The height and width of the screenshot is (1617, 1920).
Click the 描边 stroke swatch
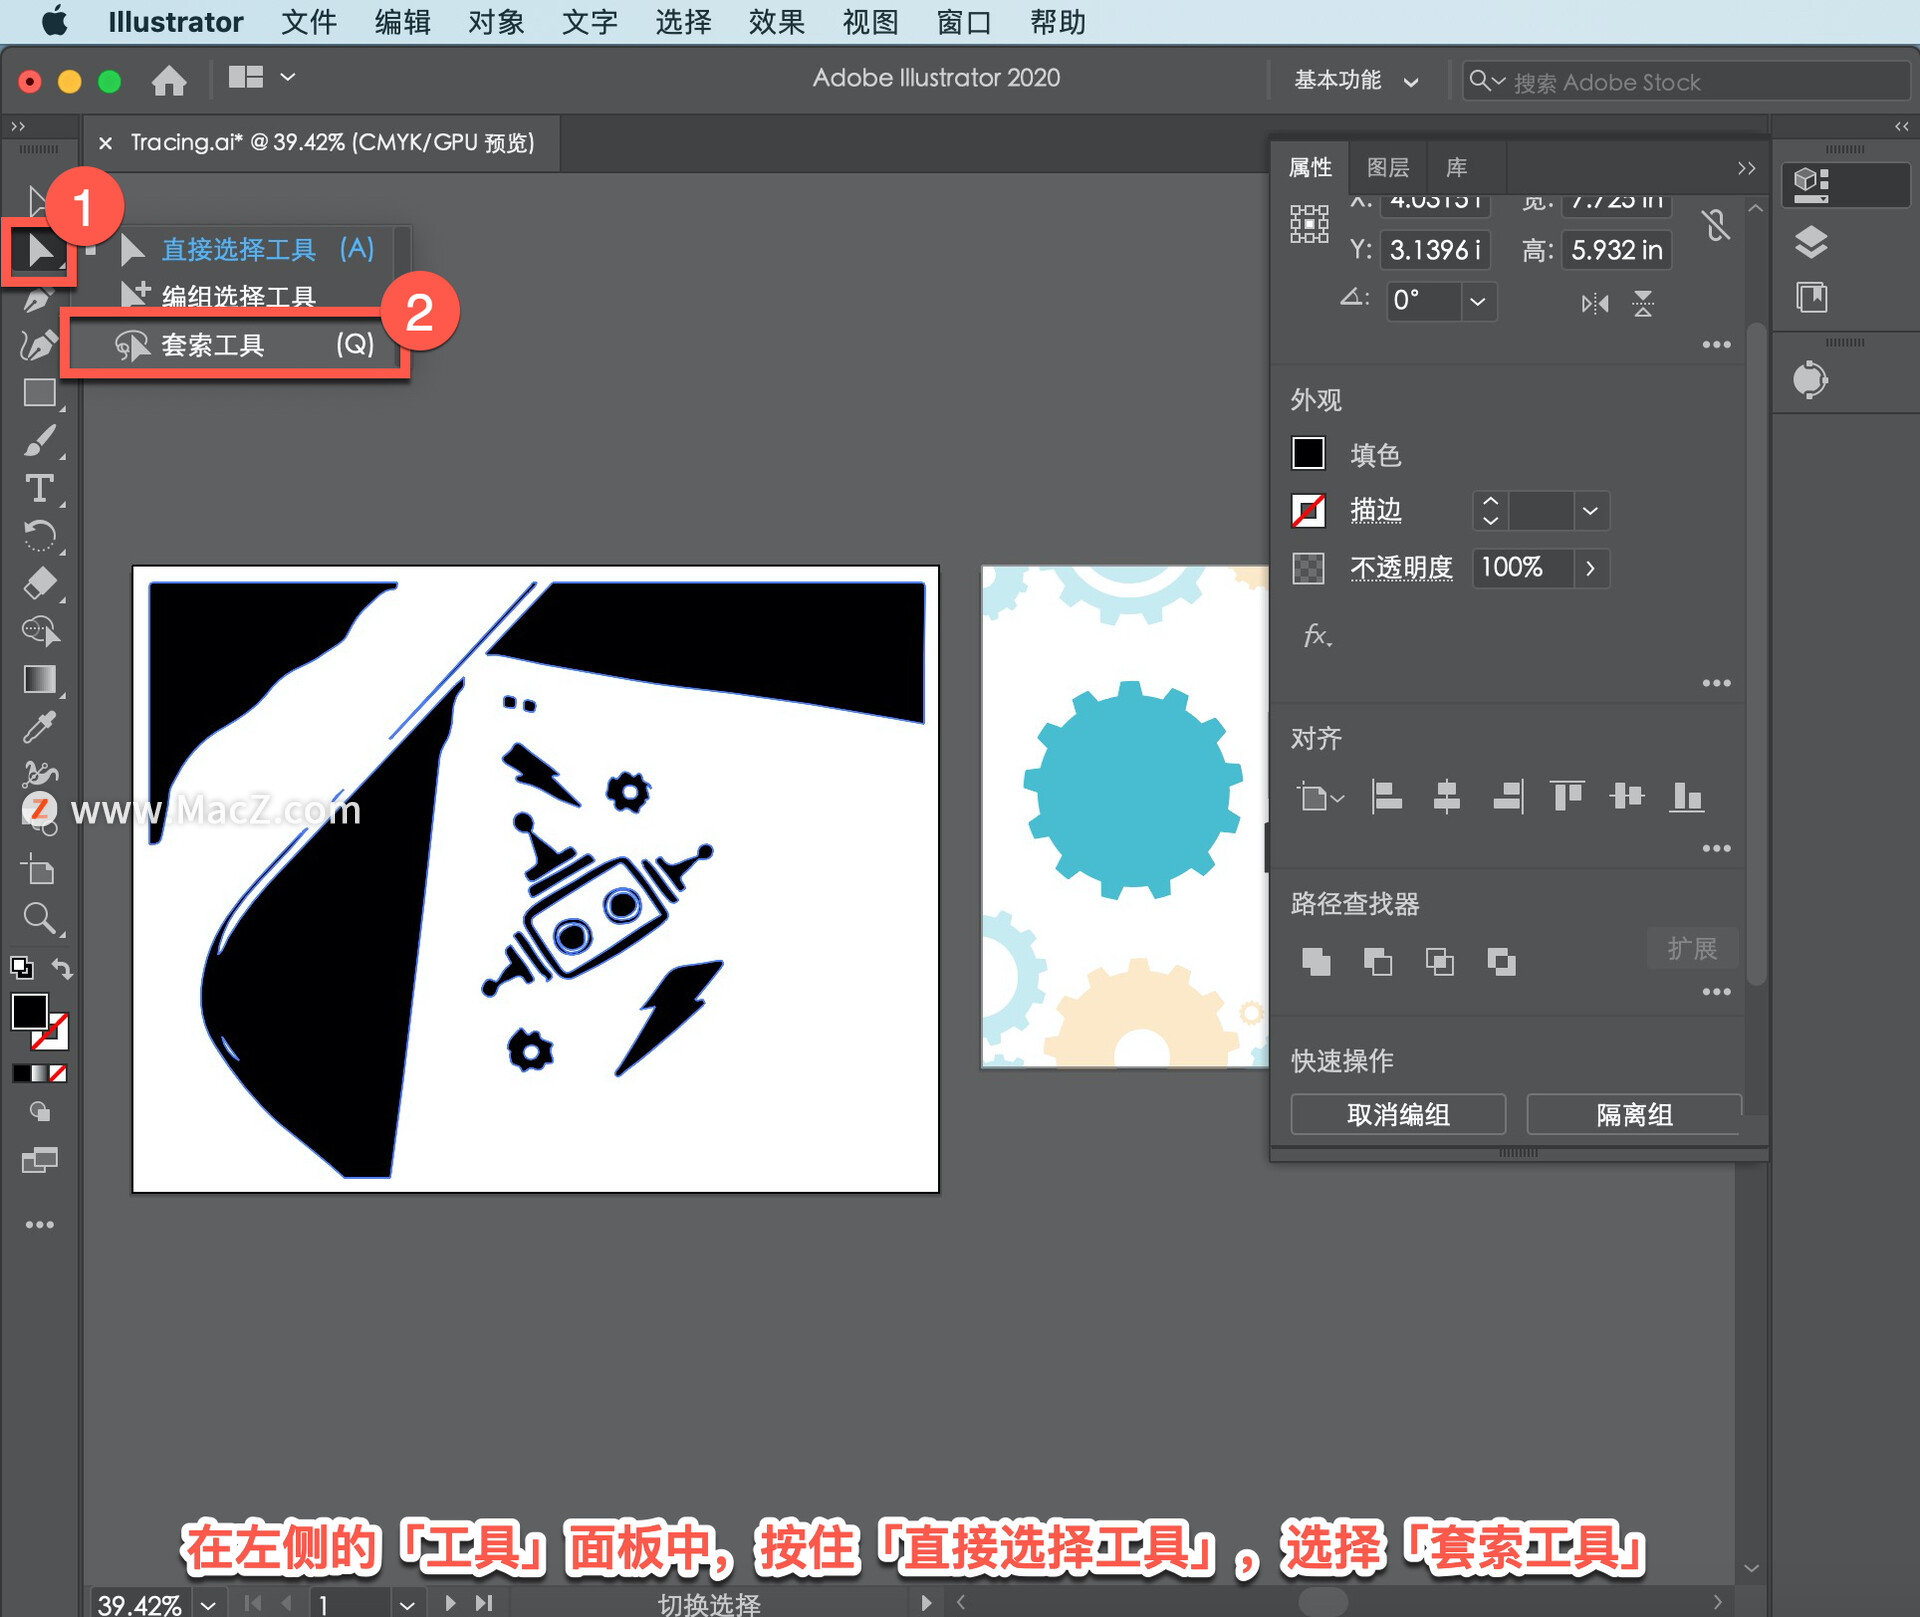point(1308,510)
